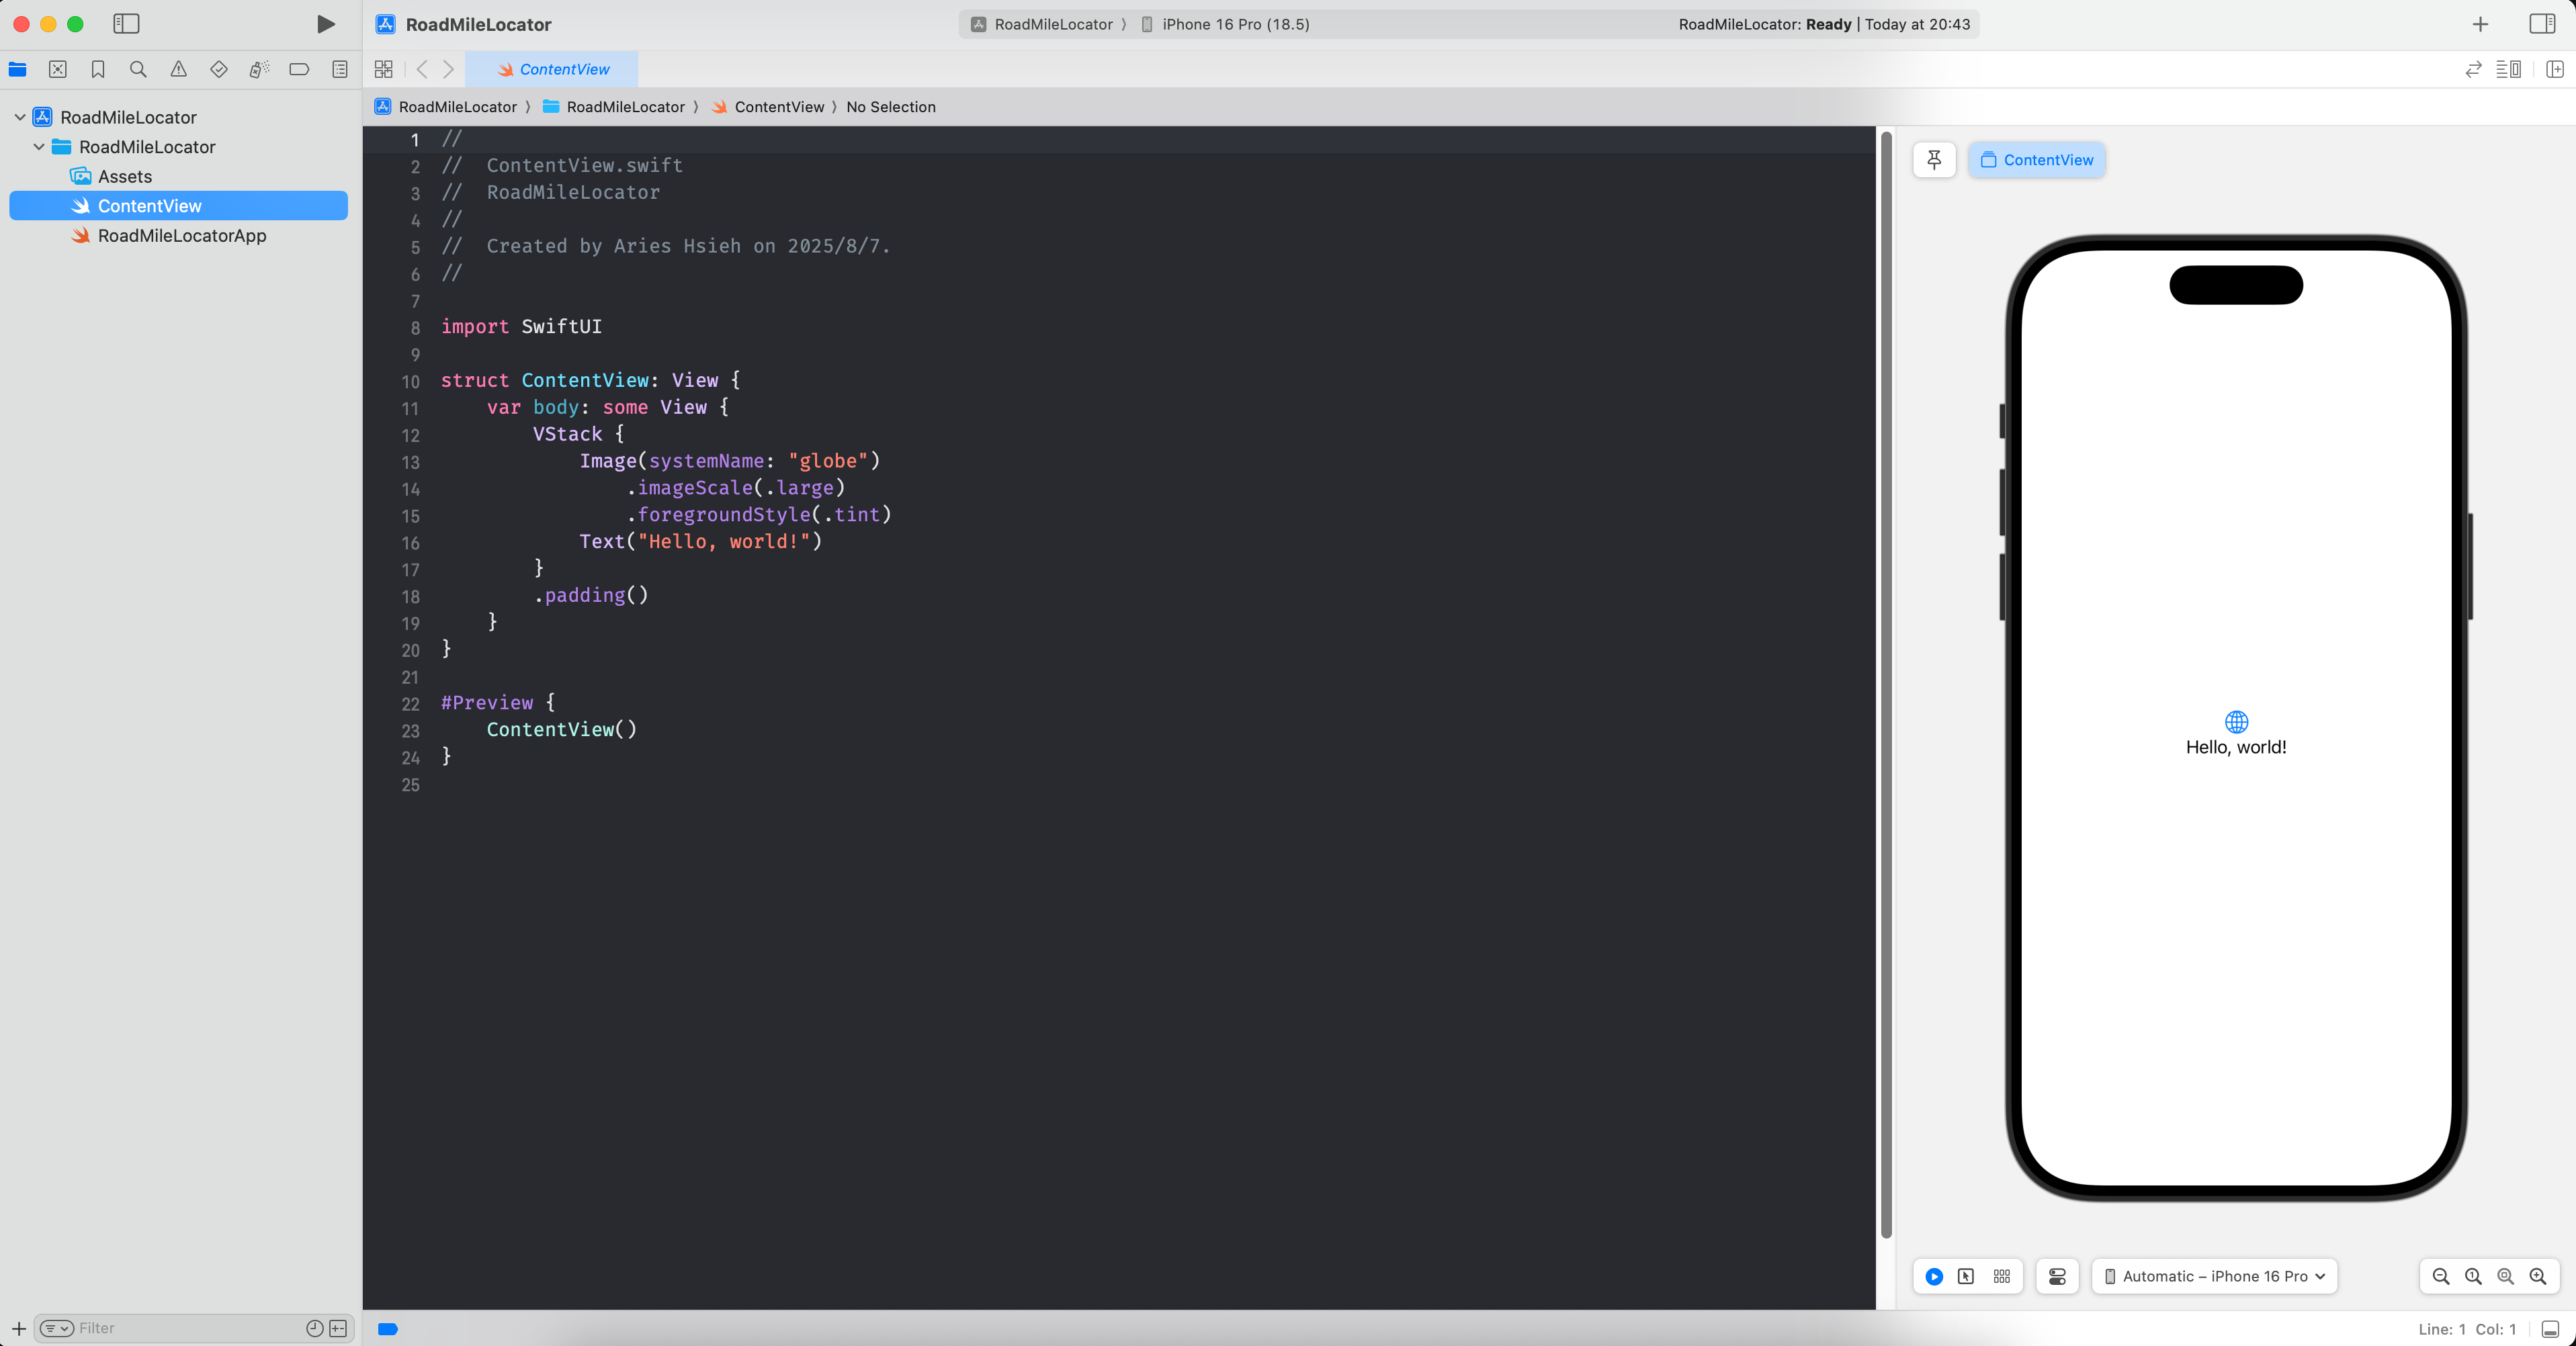Open canvas Device Settings button

tap(2057, 1276)
